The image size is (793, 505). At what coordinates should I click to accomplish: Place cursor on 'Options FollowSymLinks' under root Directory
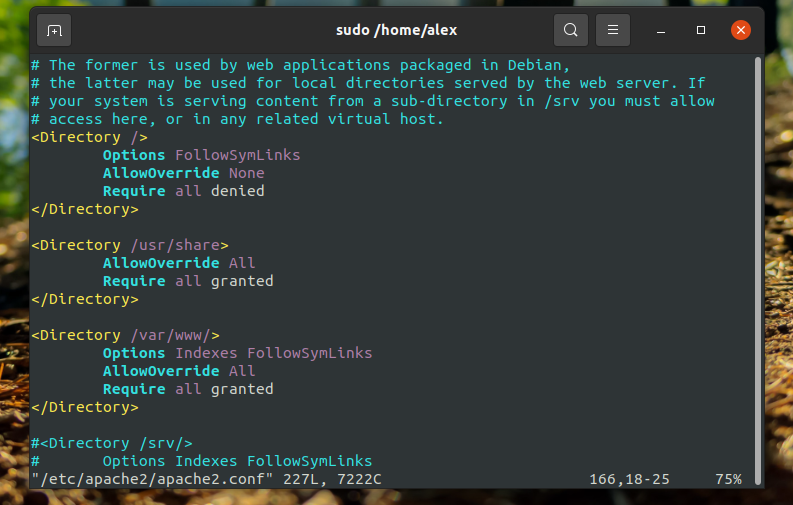201,155
